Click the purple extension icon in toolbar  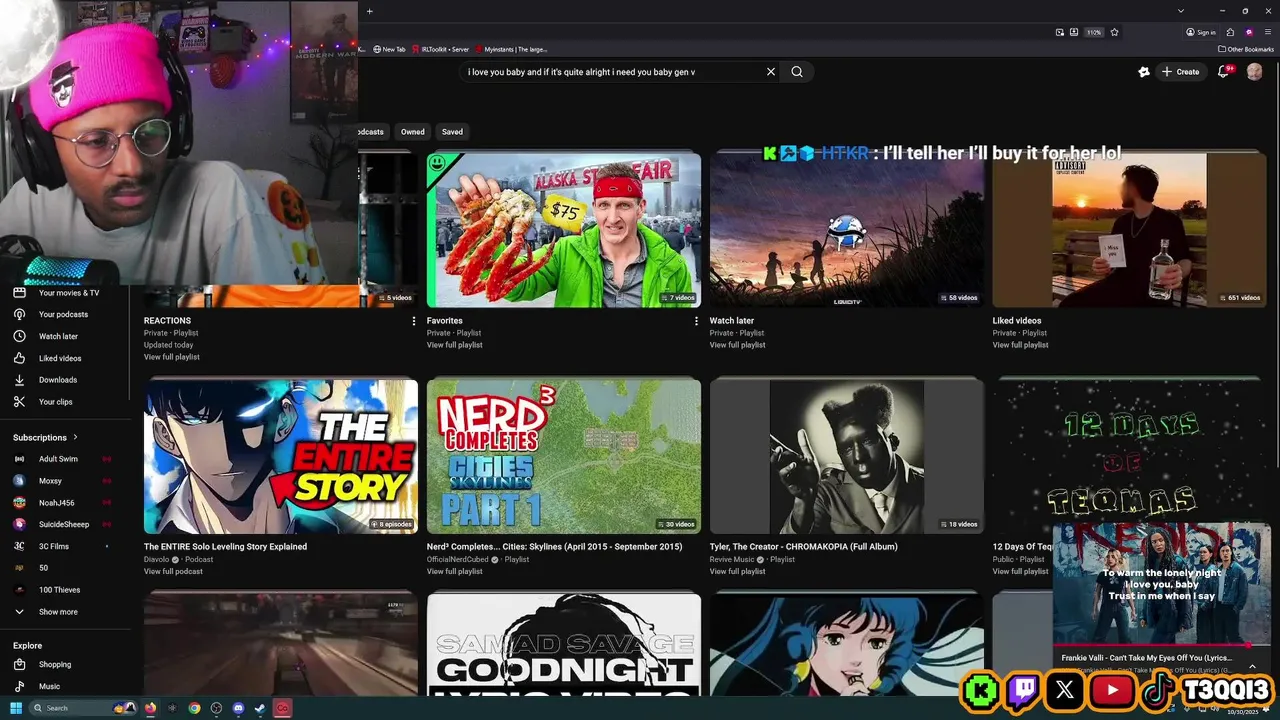[1249, 32]
